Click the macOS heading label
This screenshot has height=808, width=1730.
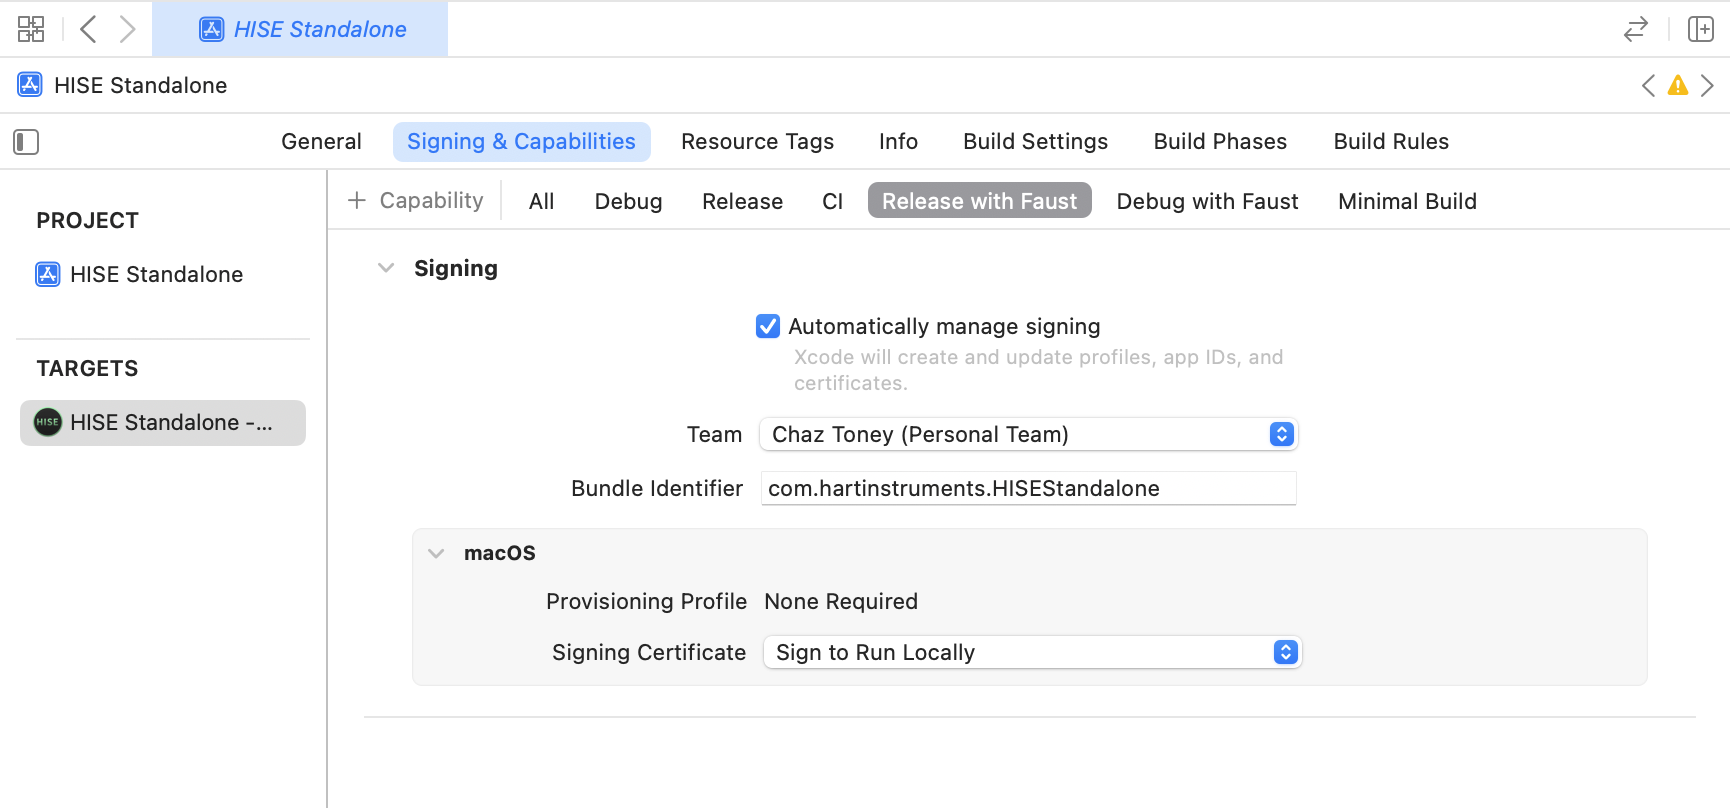pyautogui.click(x=500, y=553)
